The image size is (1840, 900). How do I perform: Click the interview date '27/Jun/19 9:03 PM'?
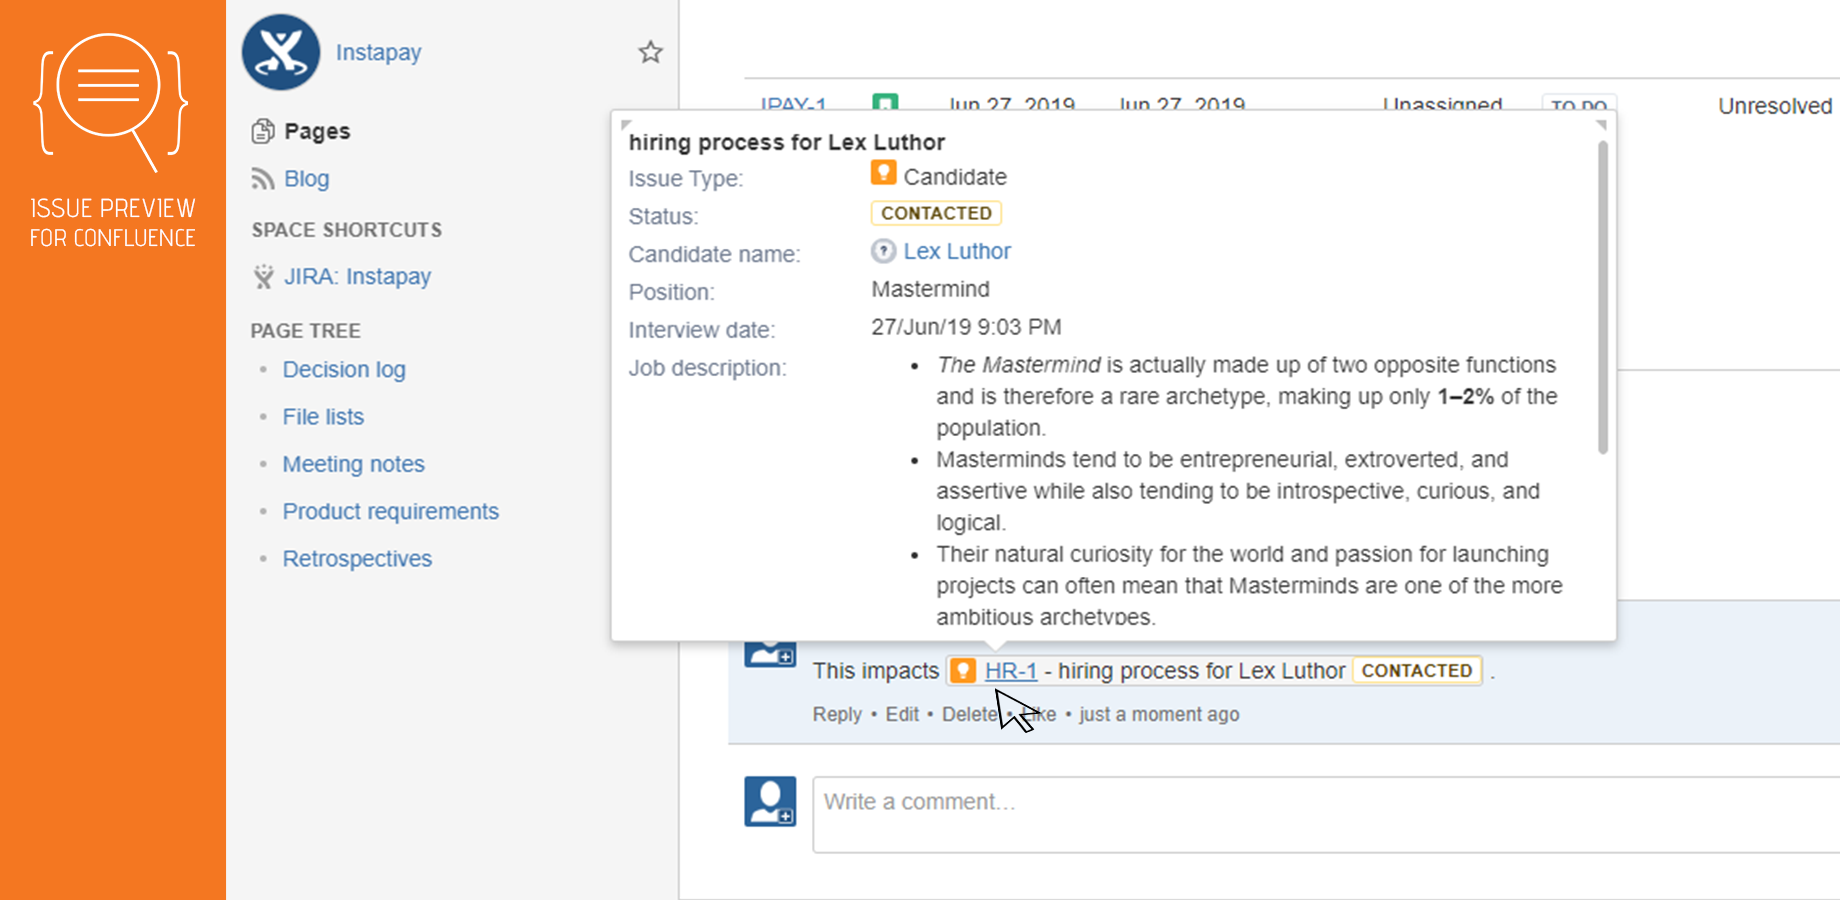[x=966, y=327]
